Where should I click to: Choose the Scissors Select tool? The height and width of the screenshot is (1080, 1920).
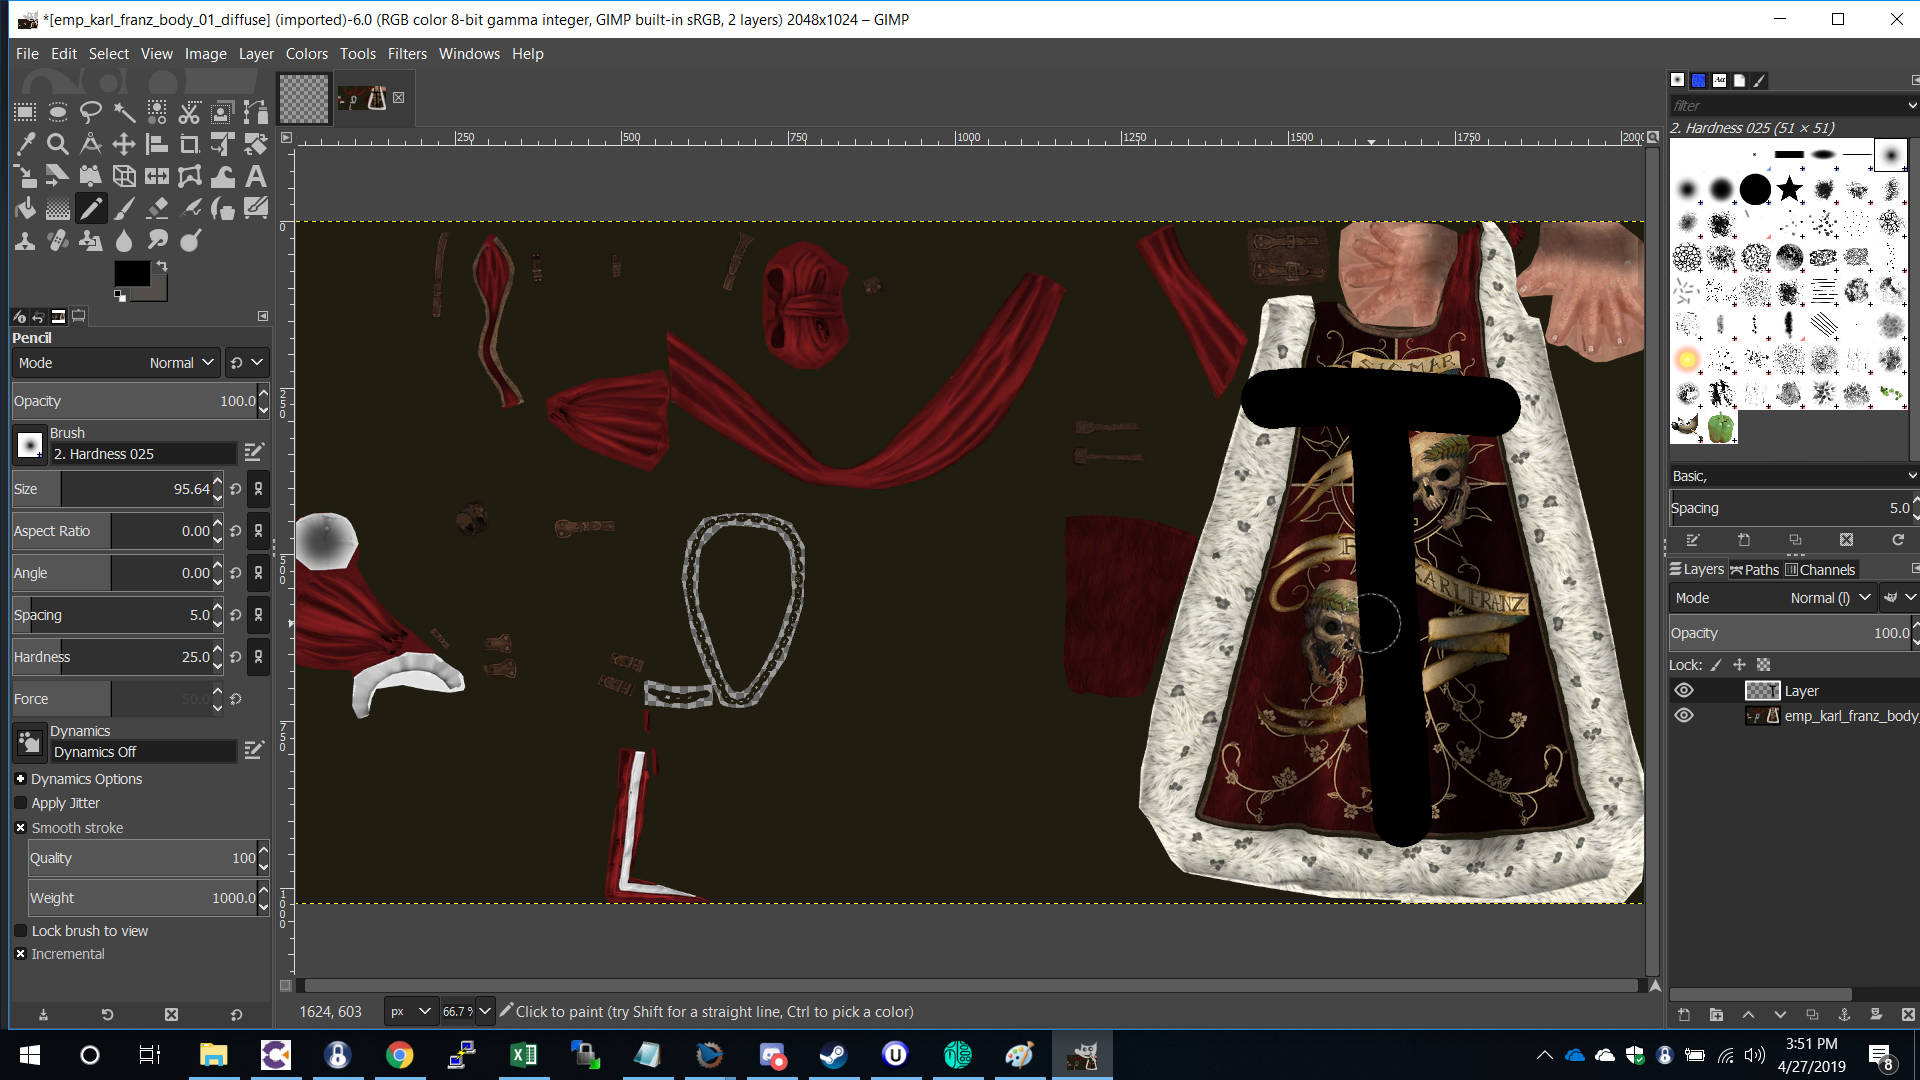pos(190,111)
